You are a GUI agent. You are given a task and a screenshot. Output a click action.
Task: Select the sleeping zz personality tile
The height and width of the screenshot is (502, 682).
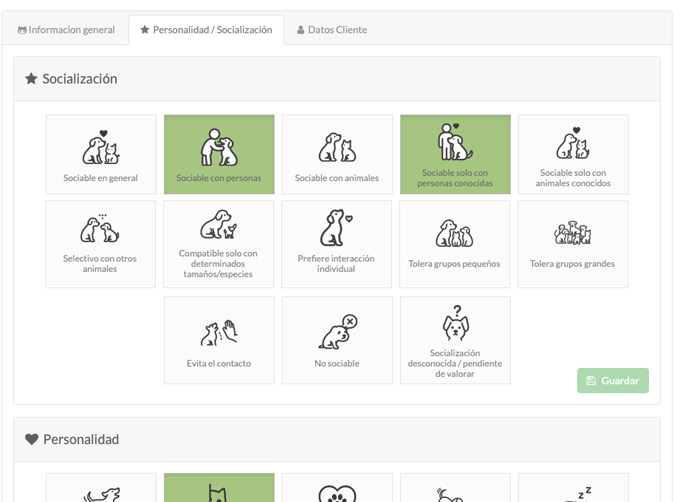point(573,488)
